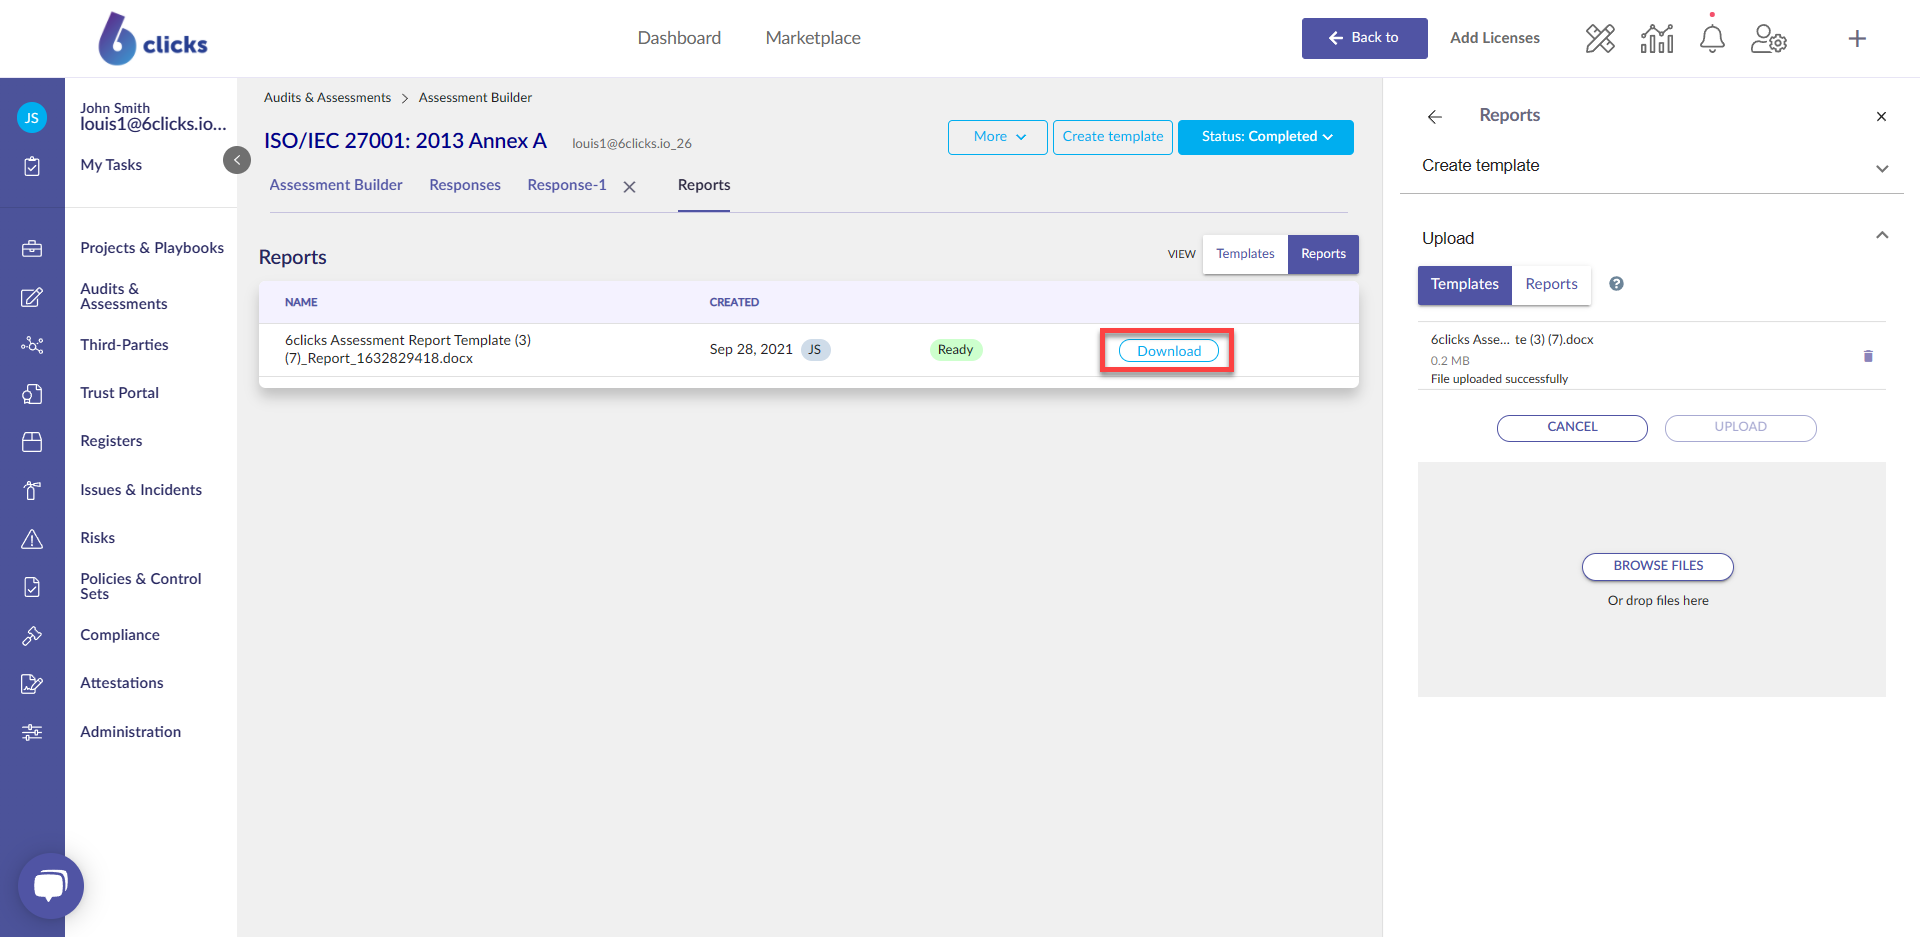Collapse the sidebar with the arrow button
The height and width of the screenshot is (937, 1920).
coord(237,160)
